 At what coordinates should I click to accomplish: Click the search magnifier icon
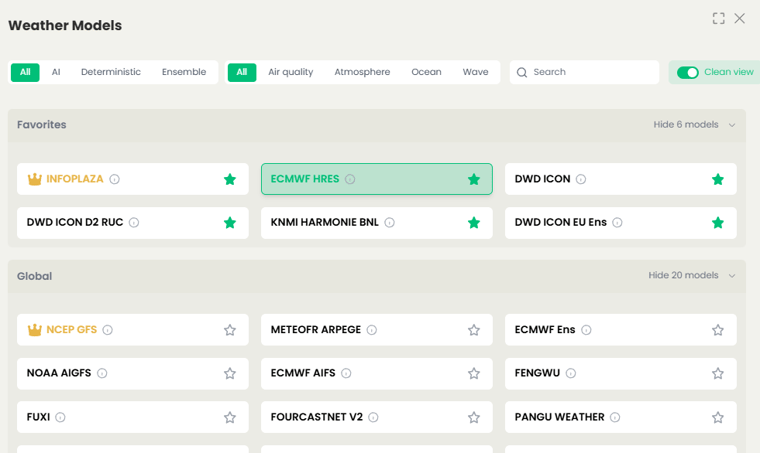coord(522,73)
